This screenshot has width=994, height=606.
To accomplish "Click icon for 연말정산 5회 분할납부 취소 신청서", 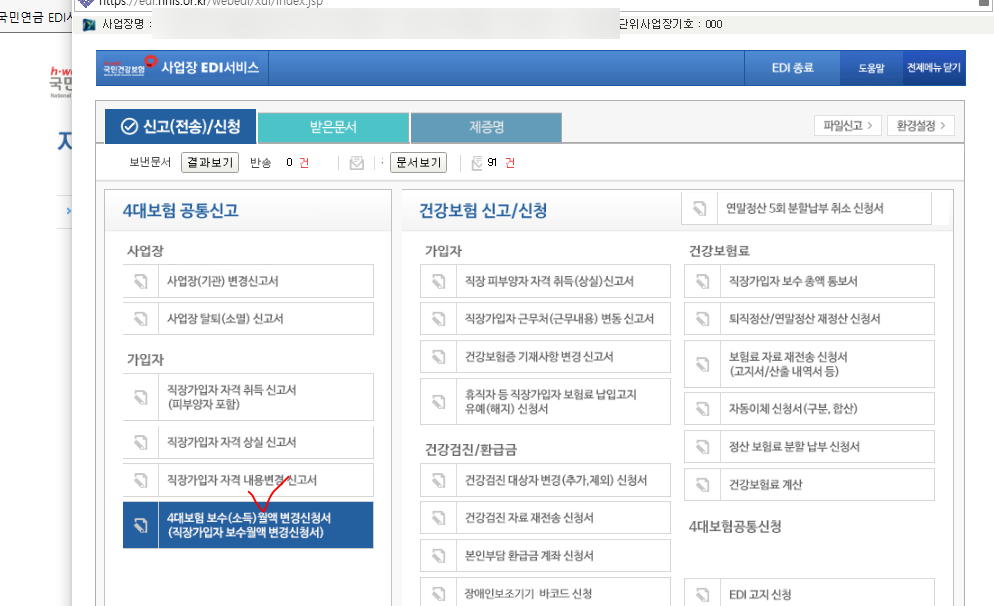I will (x=700, y=209).
